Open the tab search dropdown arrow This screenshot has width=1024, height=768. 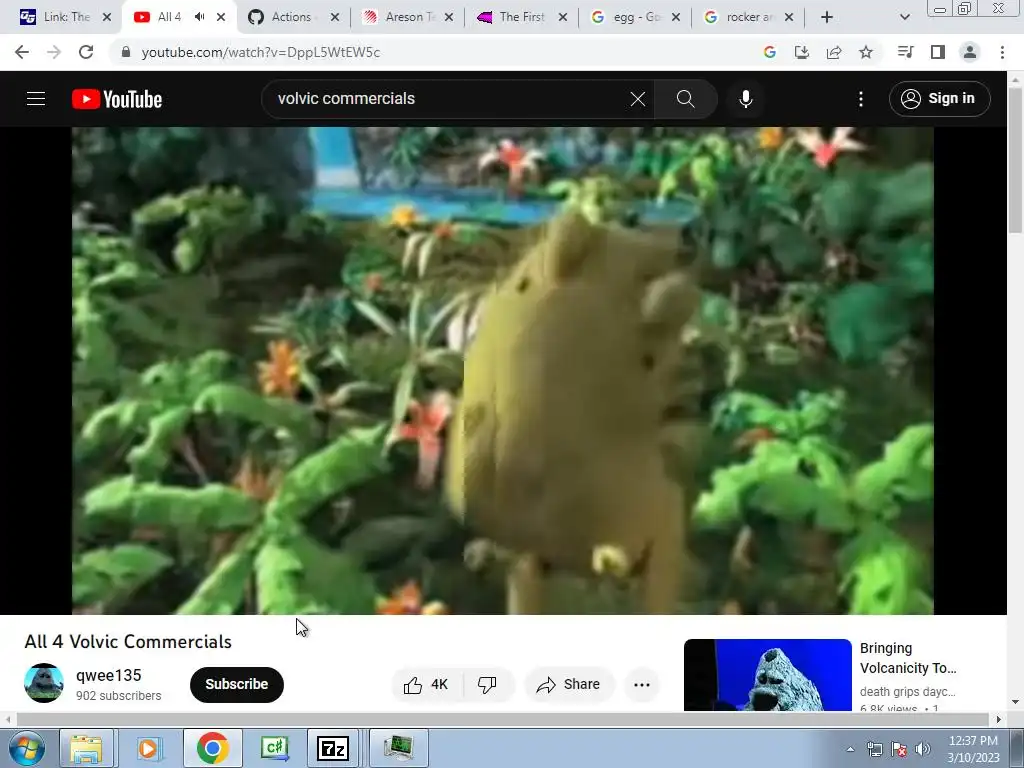tap(904, 17)
